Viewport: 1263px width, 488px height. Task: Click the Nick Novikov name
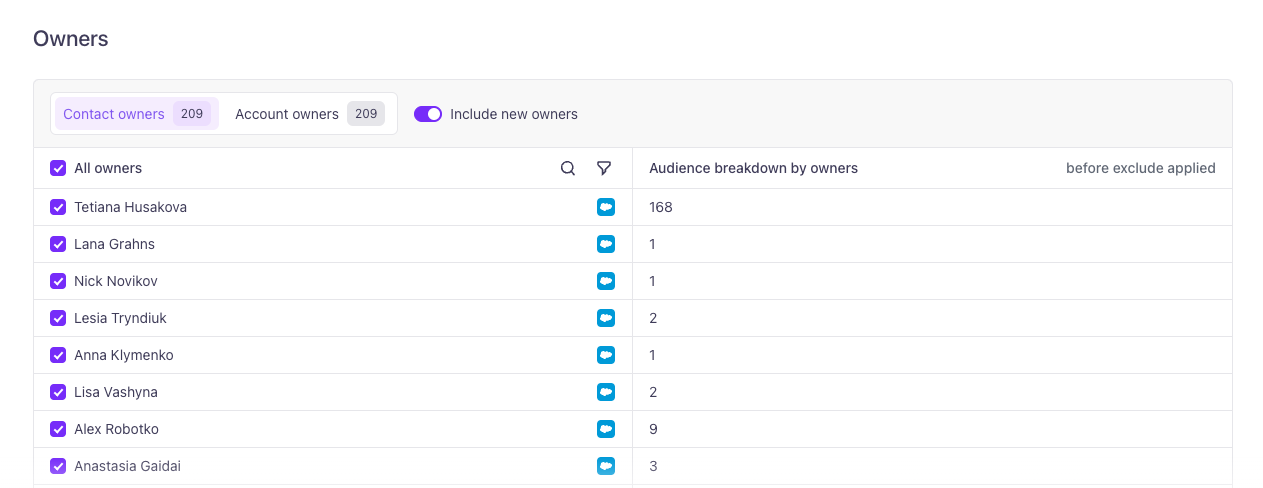[116, 281]
